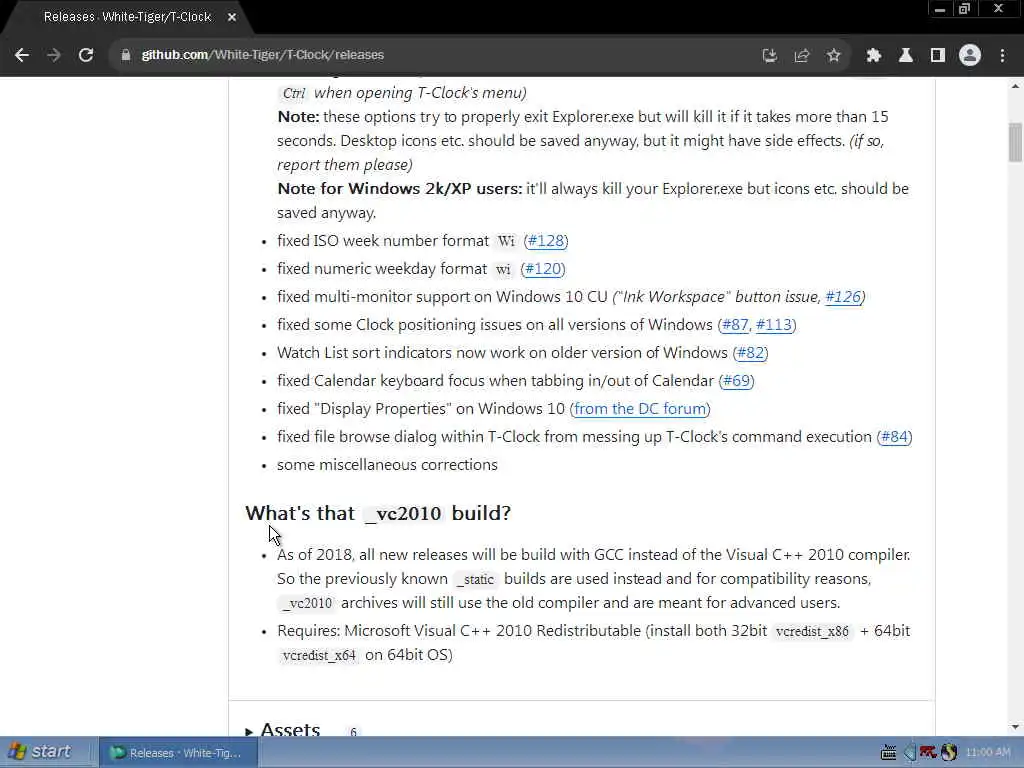Open issue link #128

546,241
